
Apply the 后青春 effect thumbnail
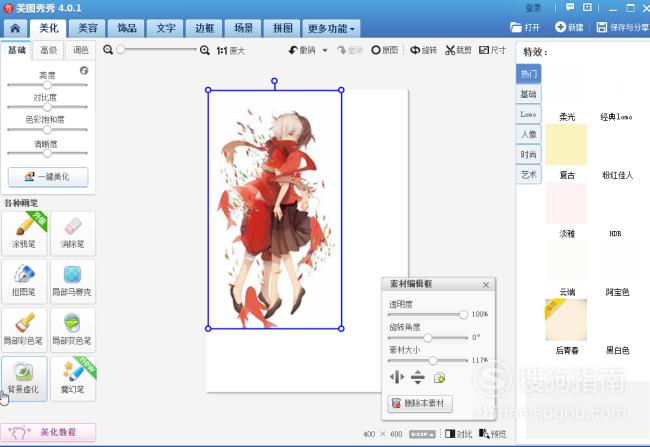566,321
